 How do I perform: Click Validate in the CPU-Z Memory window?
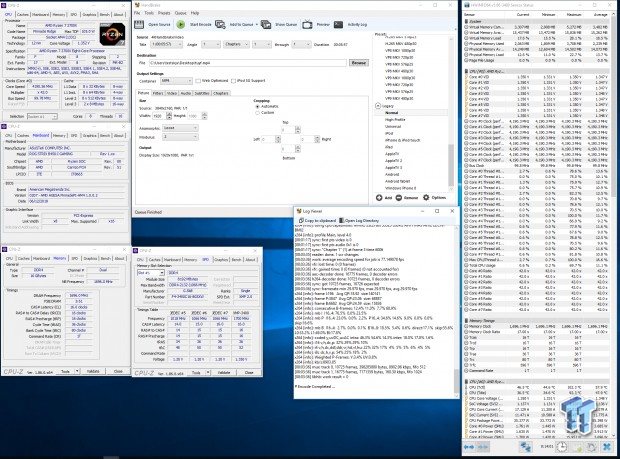point(93,371)
